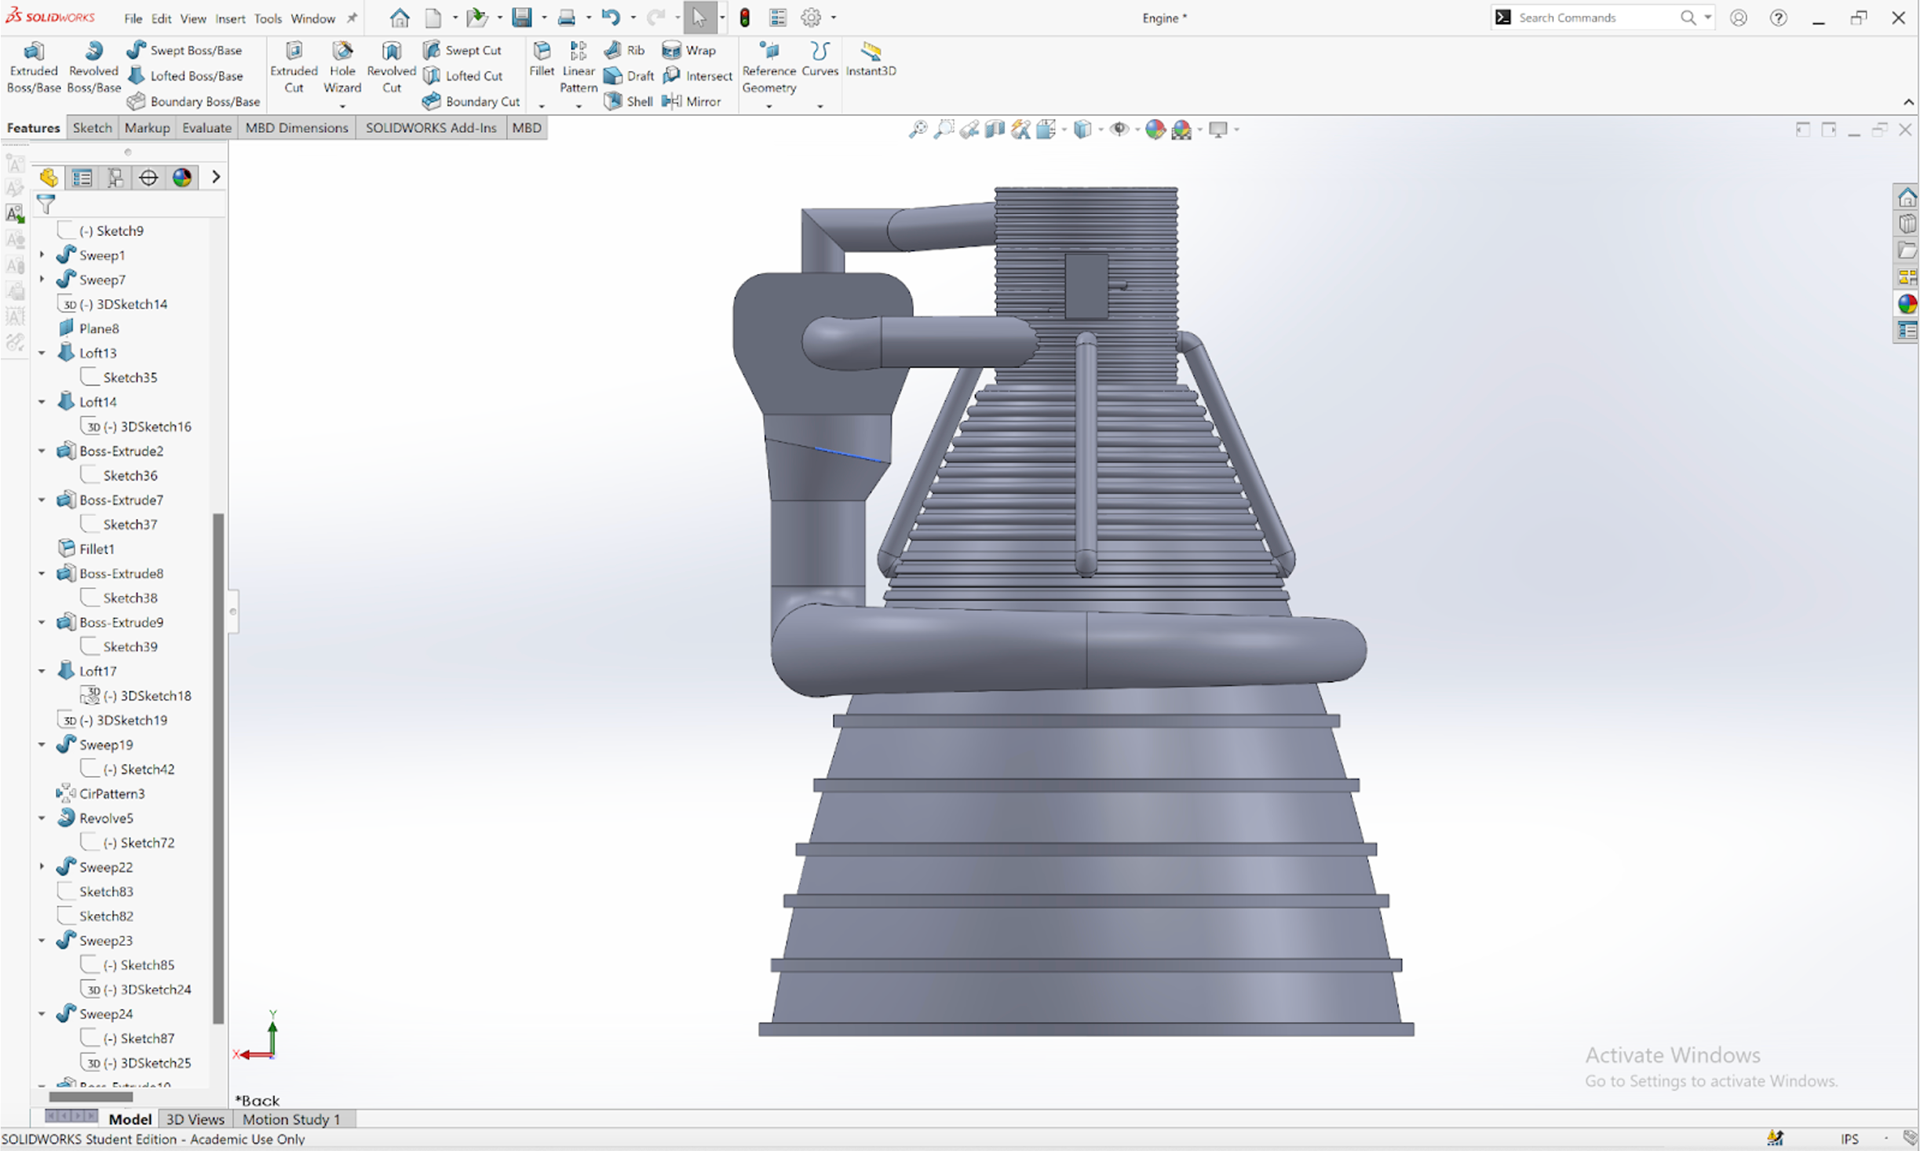This screenshot has height=1151, width=1920.
Task: Open PropertyManager tab
Action: tap(82, 178)
